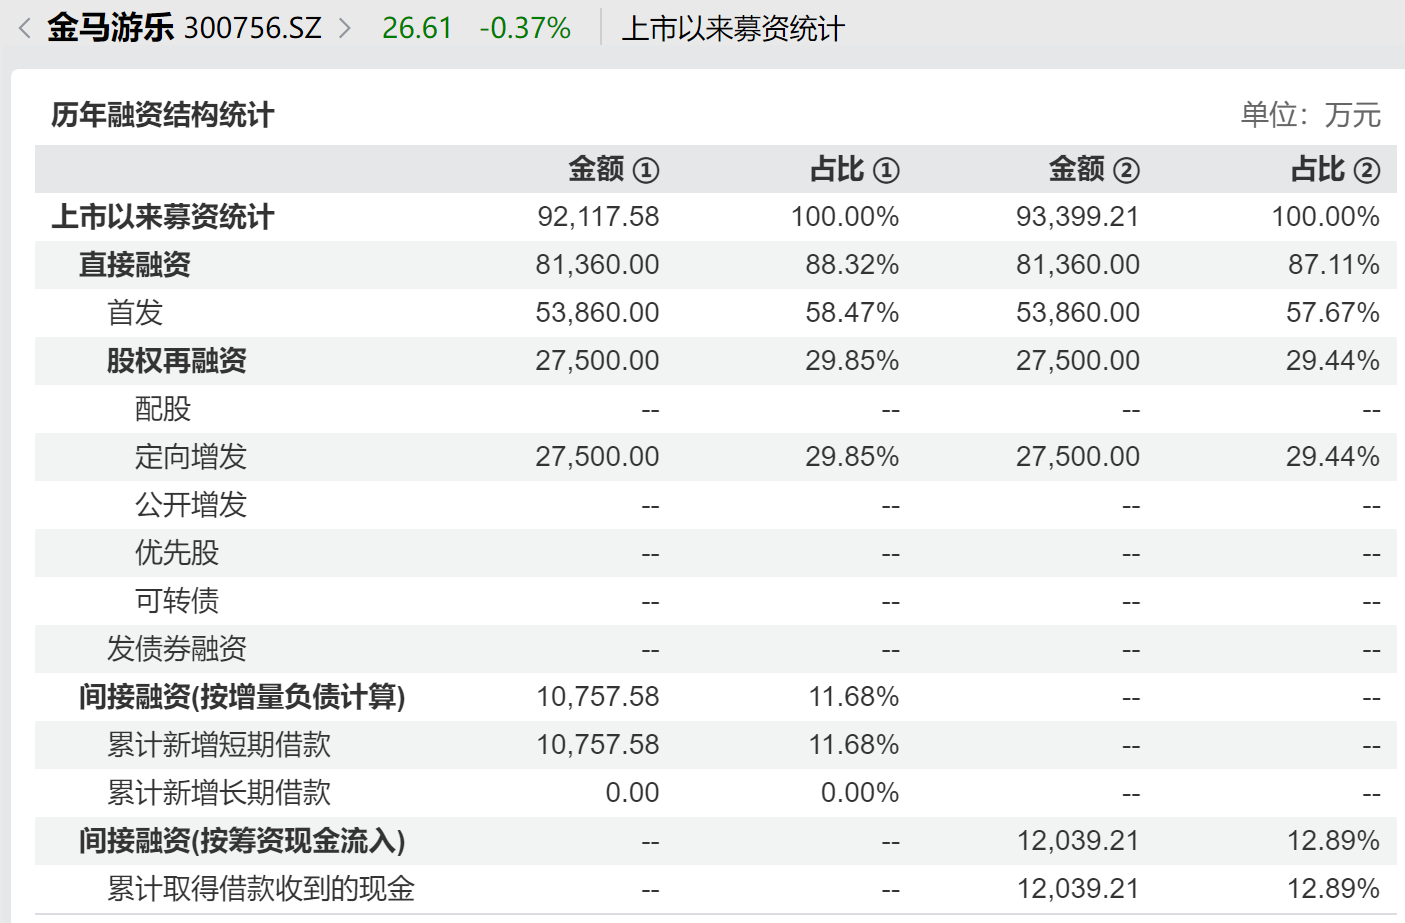The image size is (1405, 923).
Task: Click the circled 2 icon beside 占比
Action: tap(1367, 171)
